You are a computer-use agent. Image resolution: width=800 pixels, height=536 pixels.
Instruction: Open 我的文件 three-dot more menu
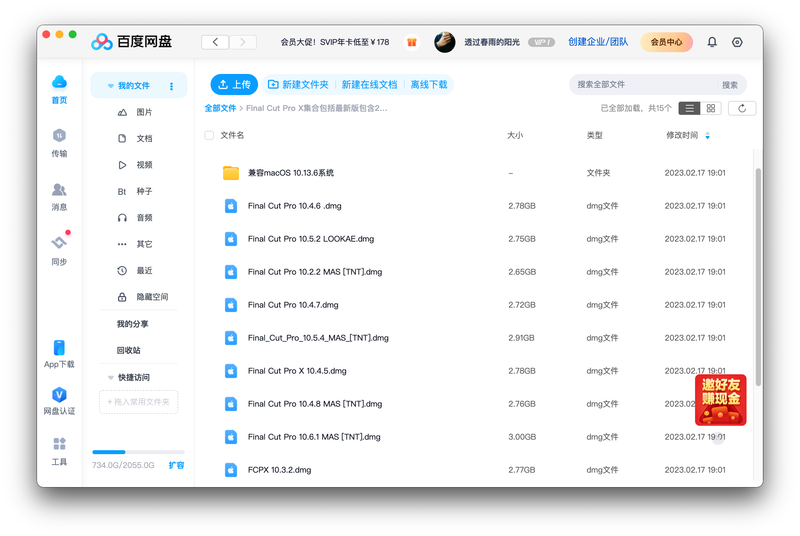click(171, 86)
